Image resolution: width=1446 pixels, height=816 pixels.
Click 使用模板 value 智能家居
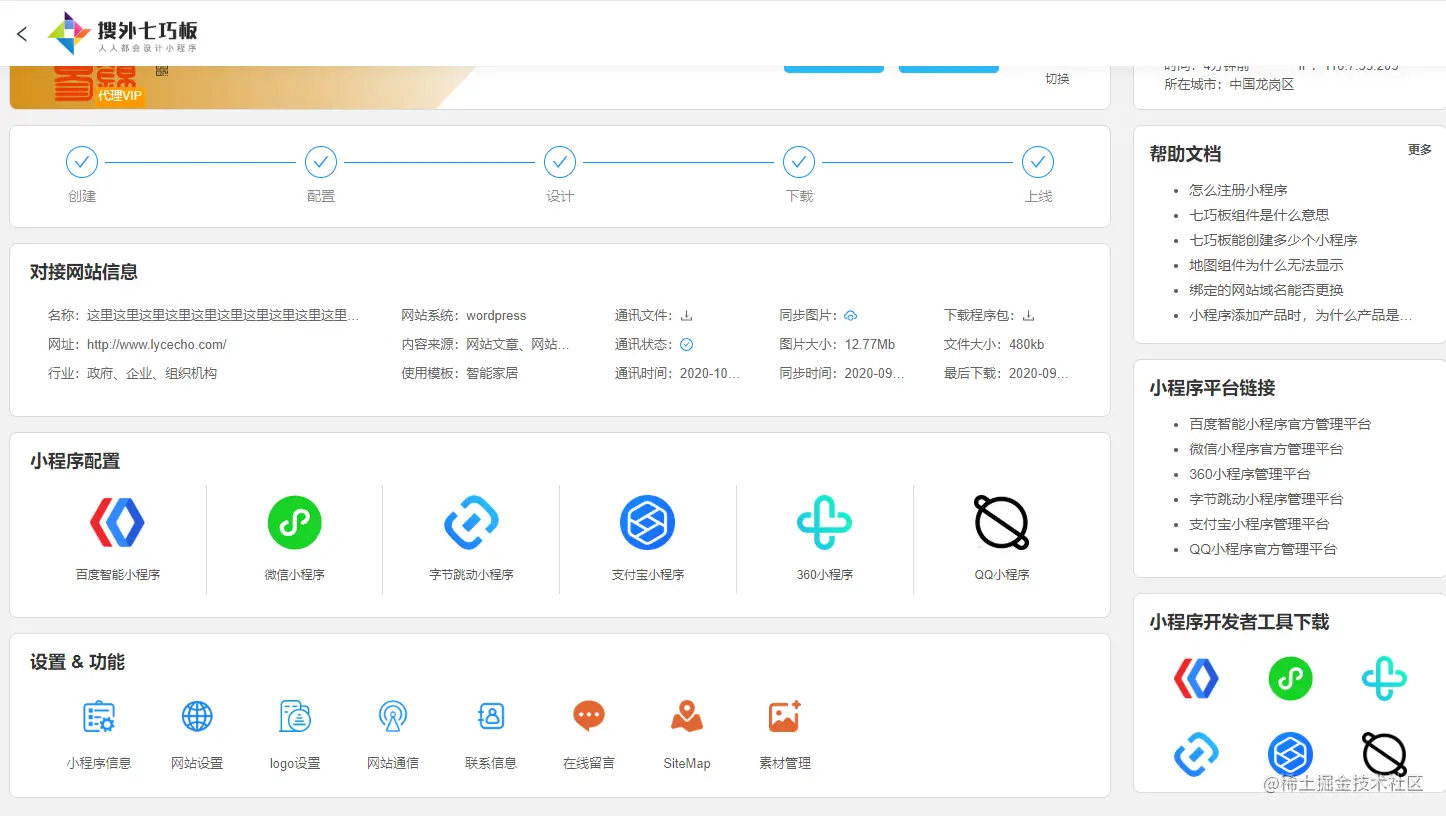(x=492, y=373)
